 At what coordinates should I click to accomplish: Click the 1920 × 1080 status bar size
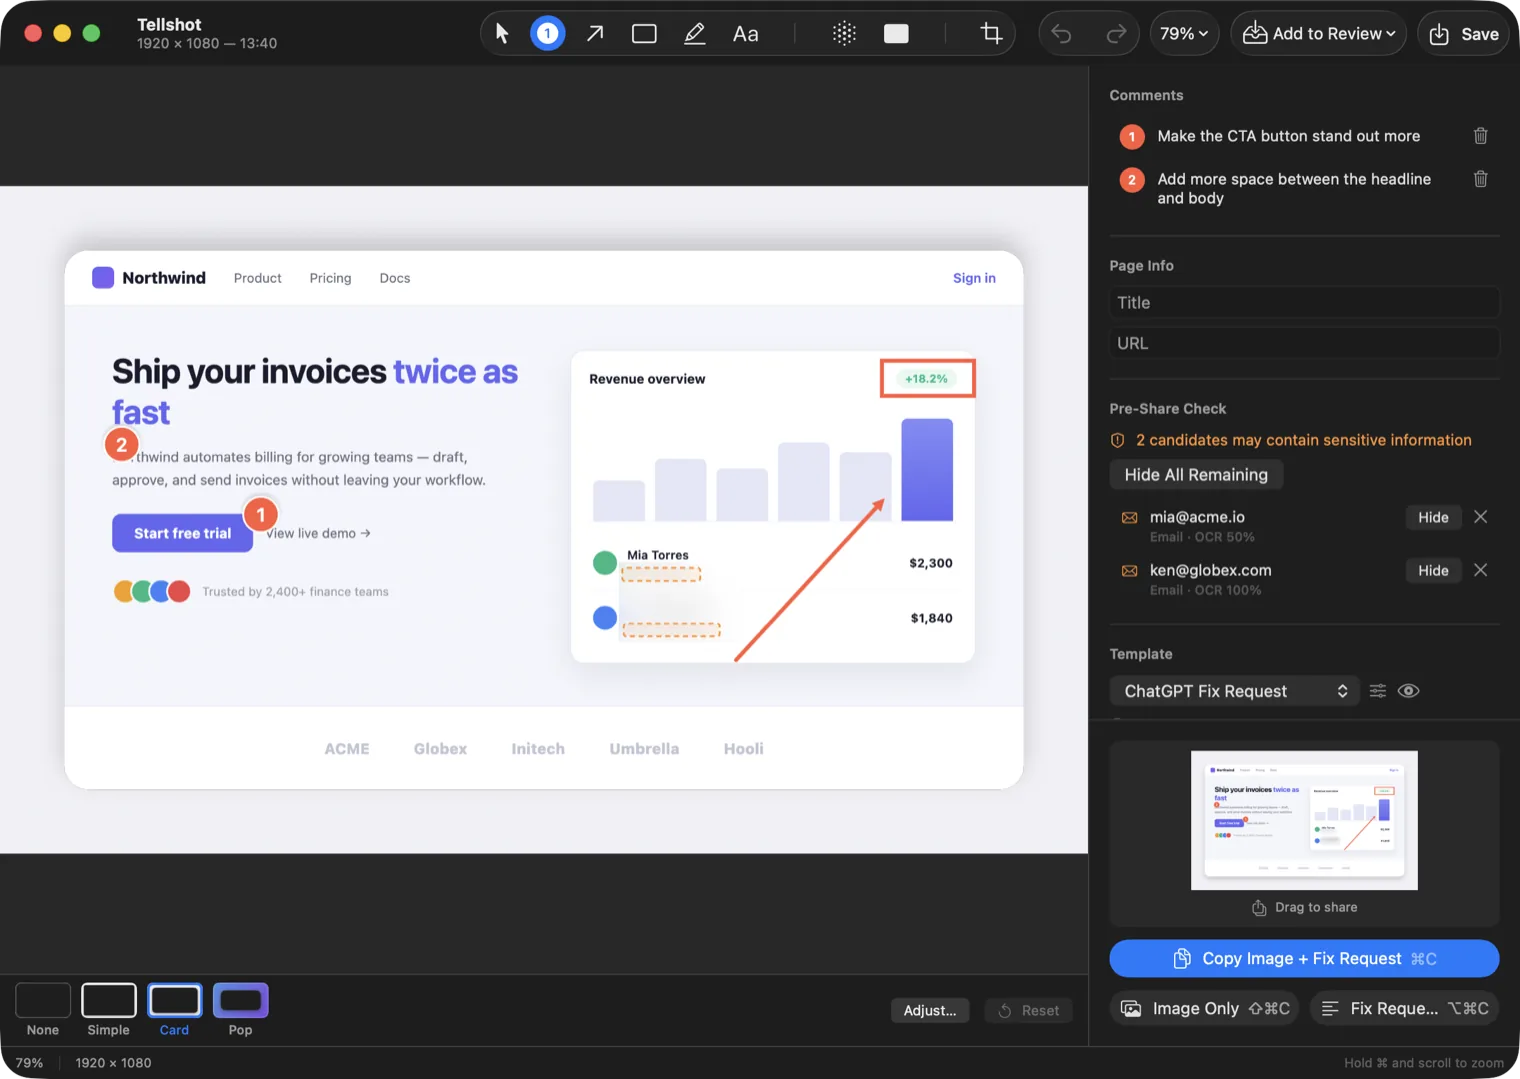(113, 1063)
